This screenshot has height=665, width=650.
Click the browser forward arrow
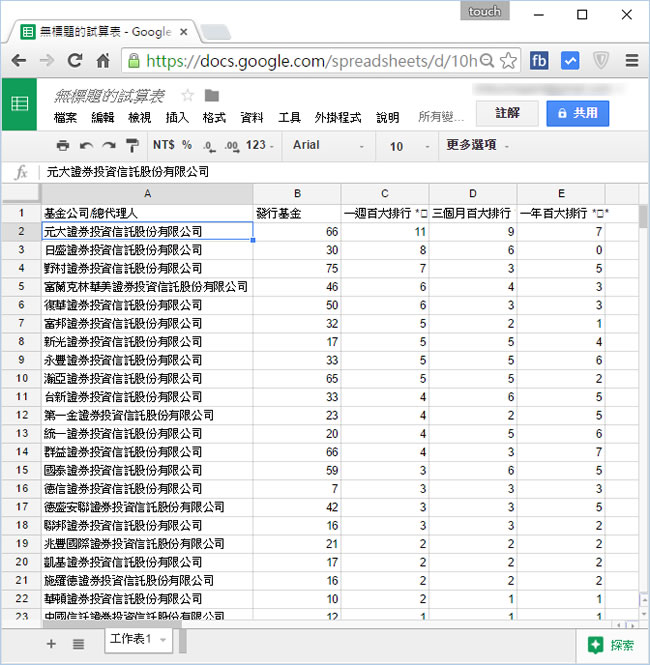point(47,61)
